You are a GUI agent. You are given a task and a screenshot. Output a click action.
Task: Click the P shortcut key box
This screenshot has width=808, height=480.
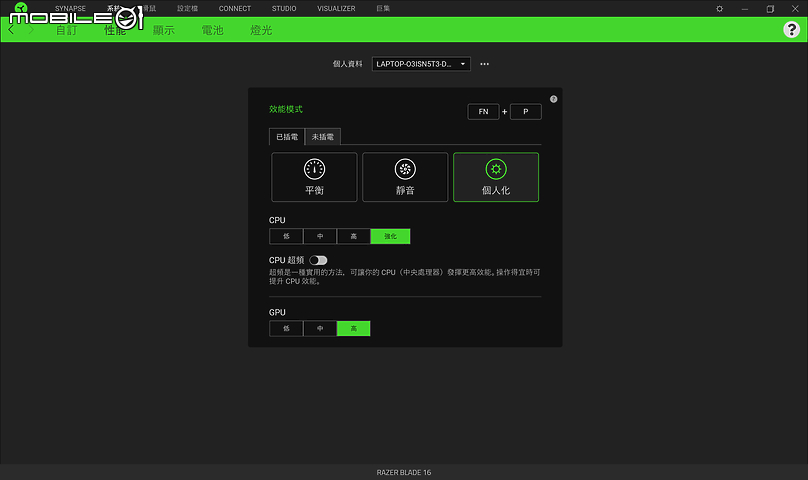(x=526, y=111)
